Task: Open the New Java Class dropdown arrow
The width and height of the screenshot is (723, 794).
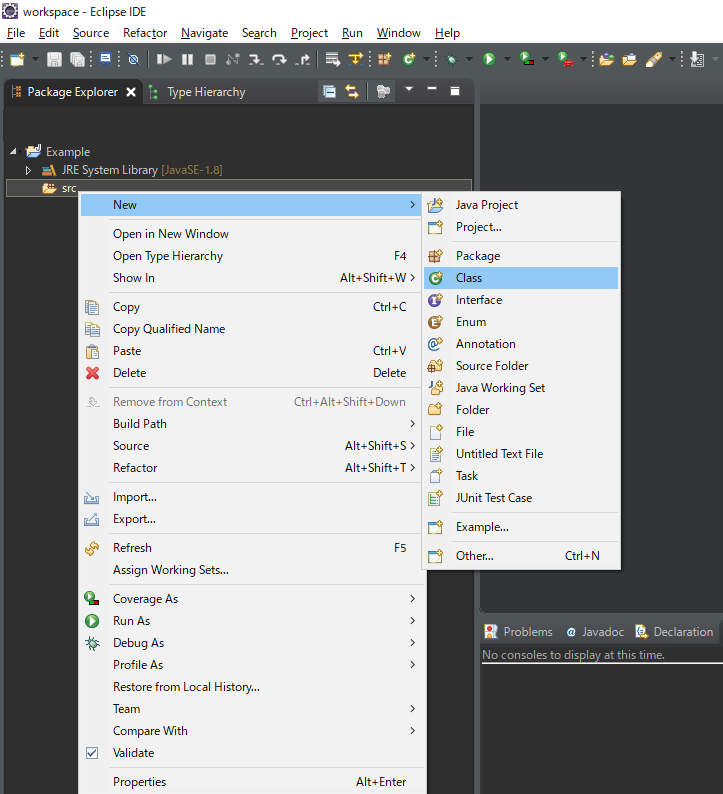Action: 426,59
